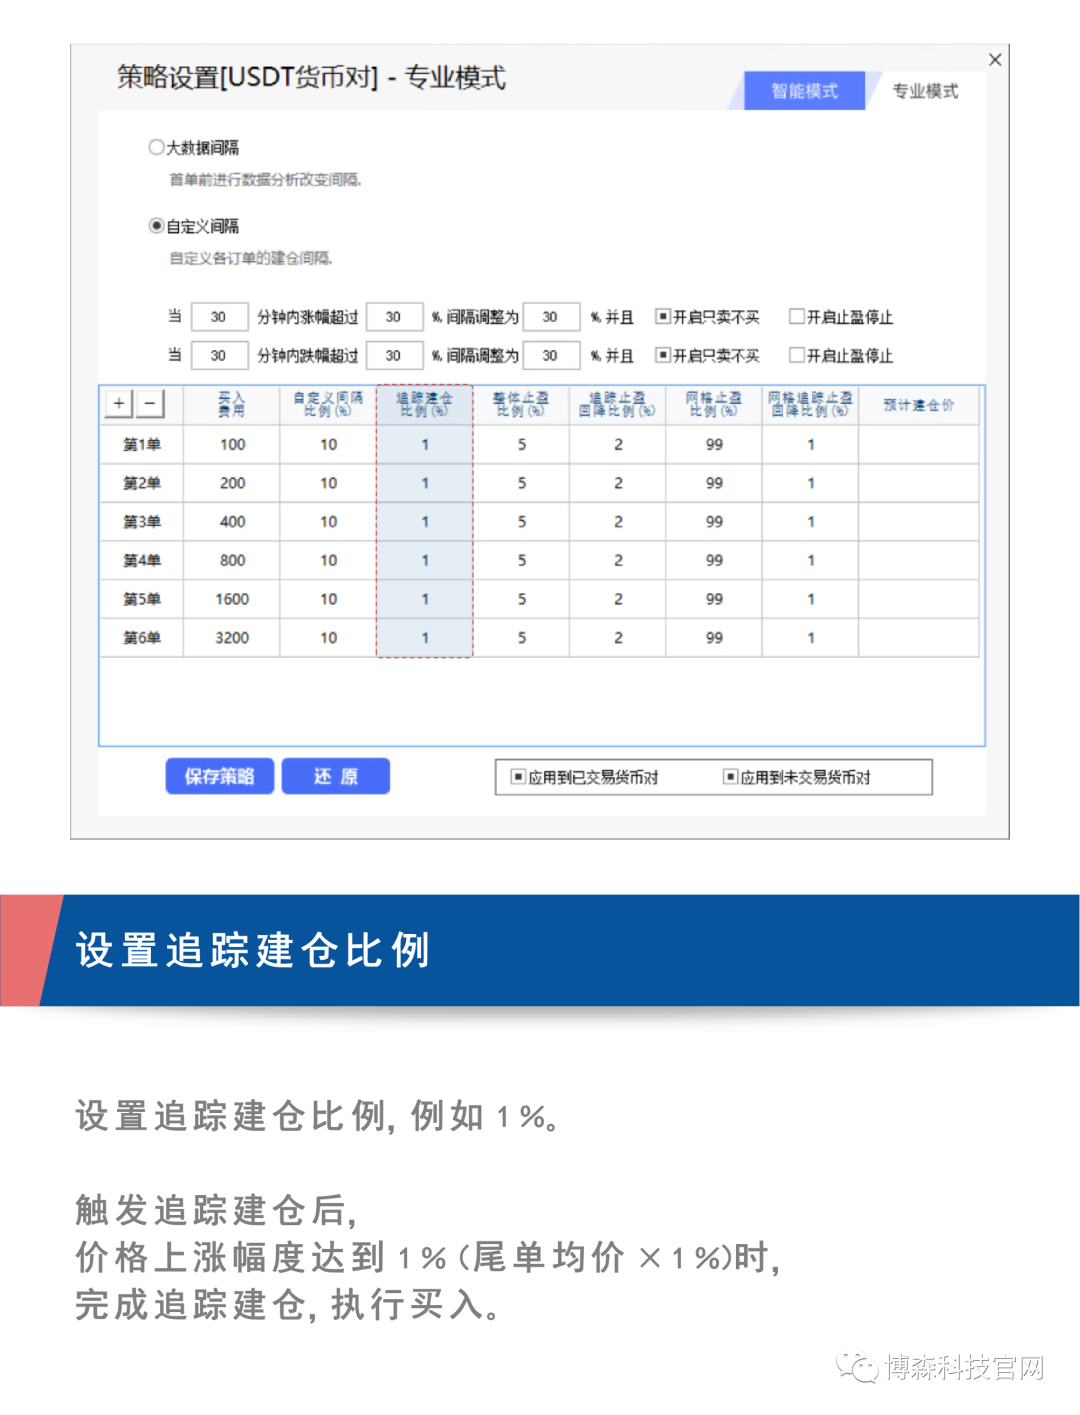
Task: Click the 整体止盈比例 column header
Action: (521, 404)
